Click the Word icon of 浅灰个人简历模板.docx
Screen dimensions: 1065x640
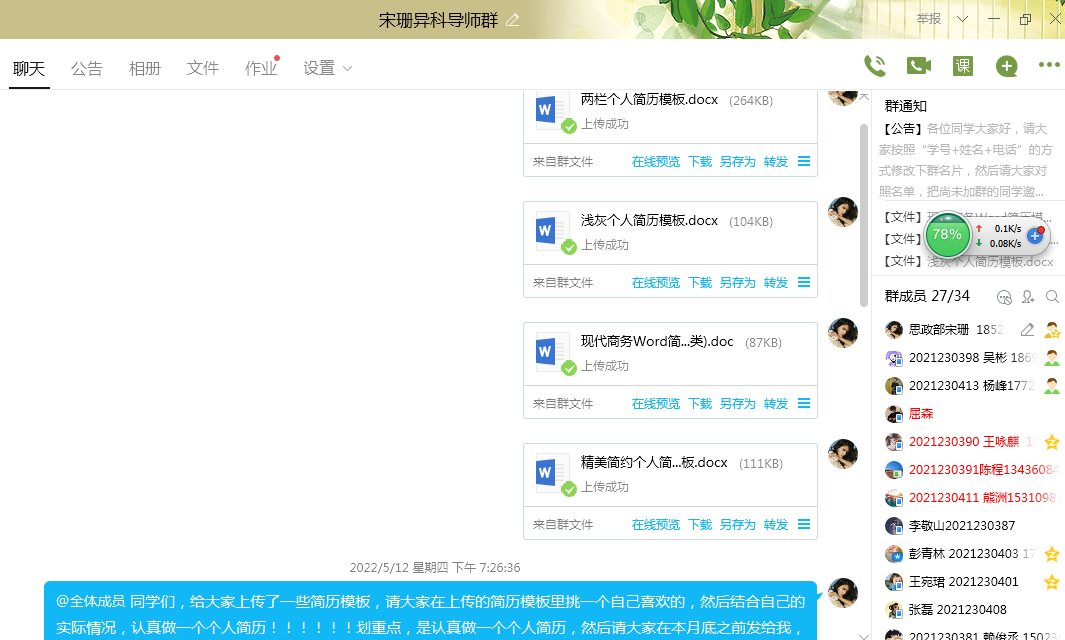point(547,229)
